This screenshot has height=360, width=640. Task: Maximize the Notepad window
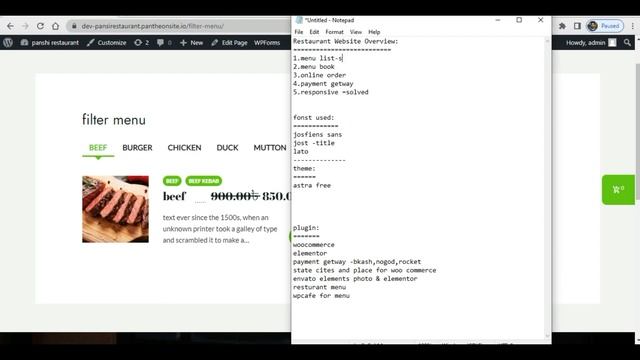point(519,20)
